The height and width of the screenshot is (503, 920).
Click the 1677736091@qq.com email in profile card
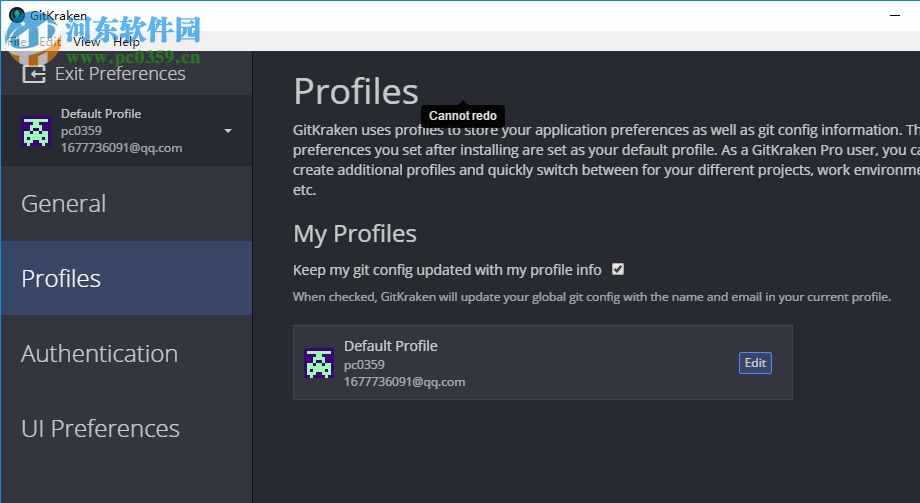404,382
